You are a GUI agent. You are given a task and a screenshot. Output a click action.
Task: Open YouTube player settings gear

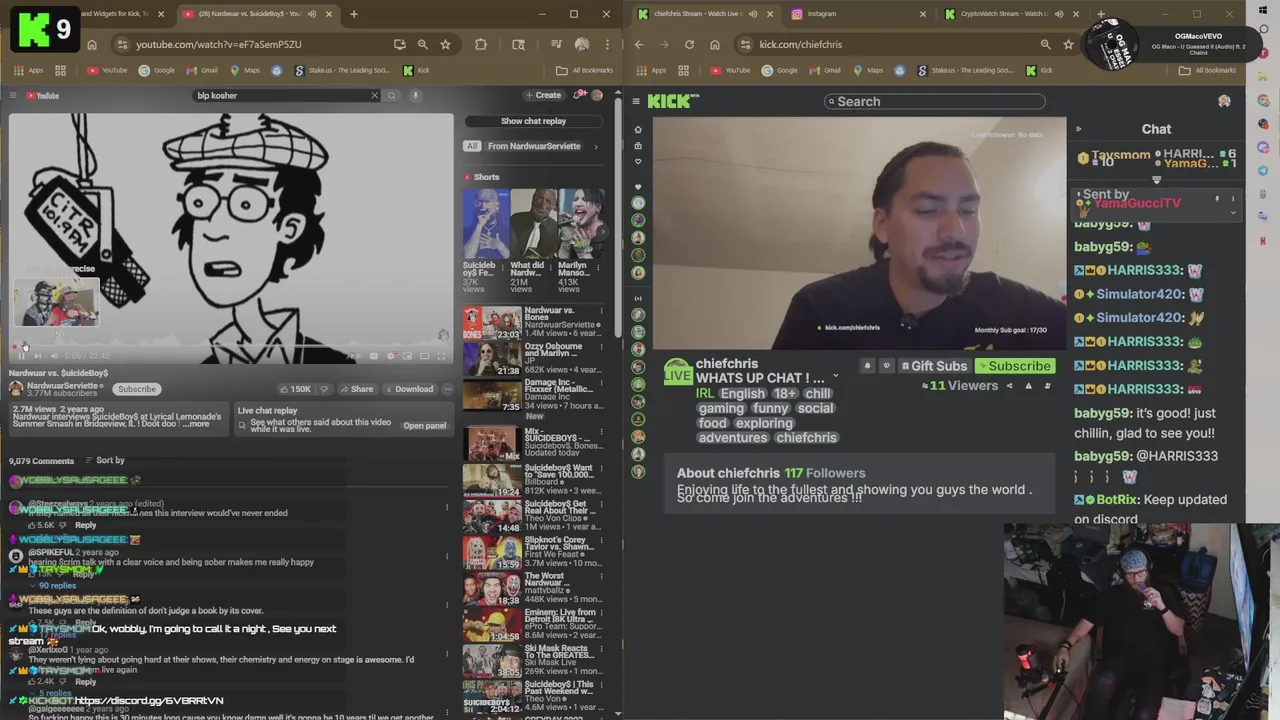391,356
